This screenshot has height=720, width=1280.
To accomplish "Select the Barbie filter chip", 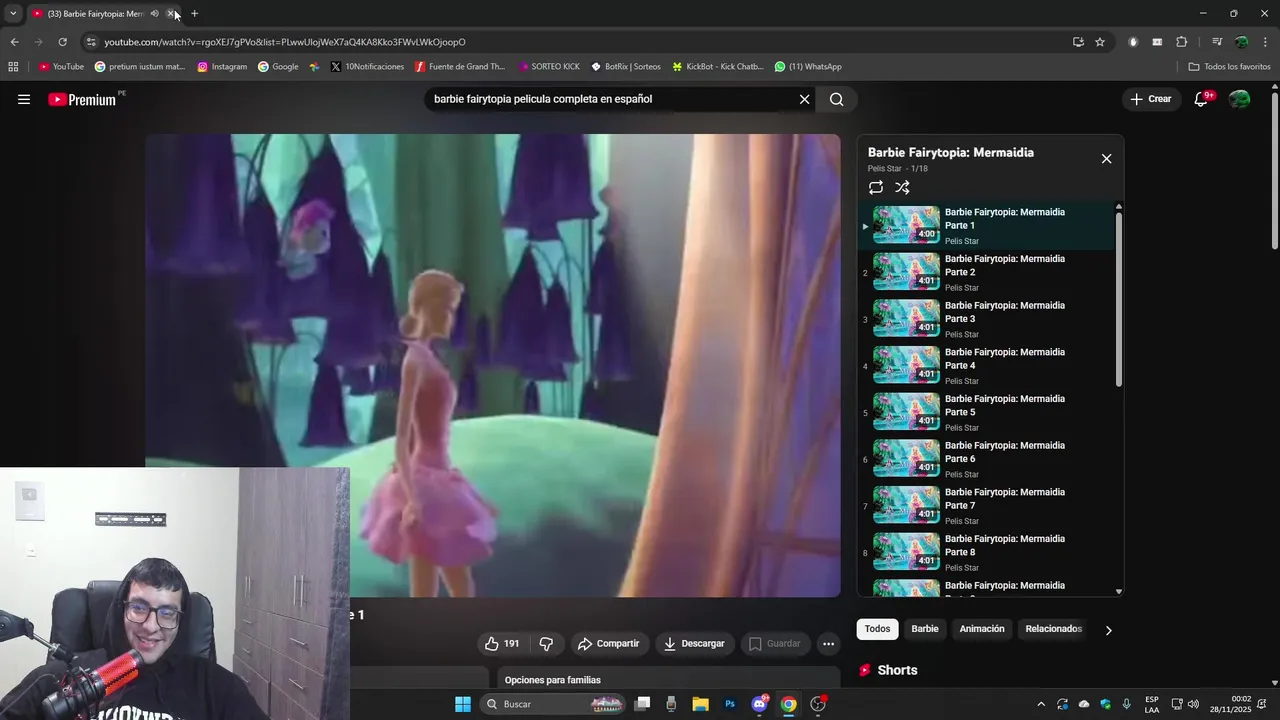I will (925, 629).
